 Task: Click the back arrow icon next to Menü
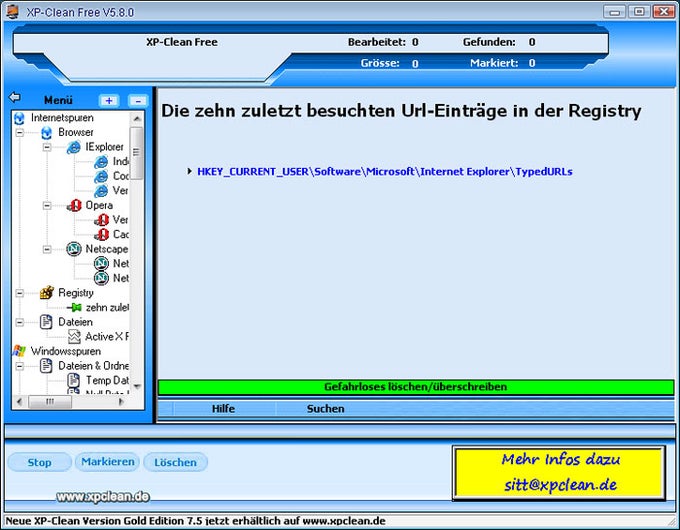15,97
